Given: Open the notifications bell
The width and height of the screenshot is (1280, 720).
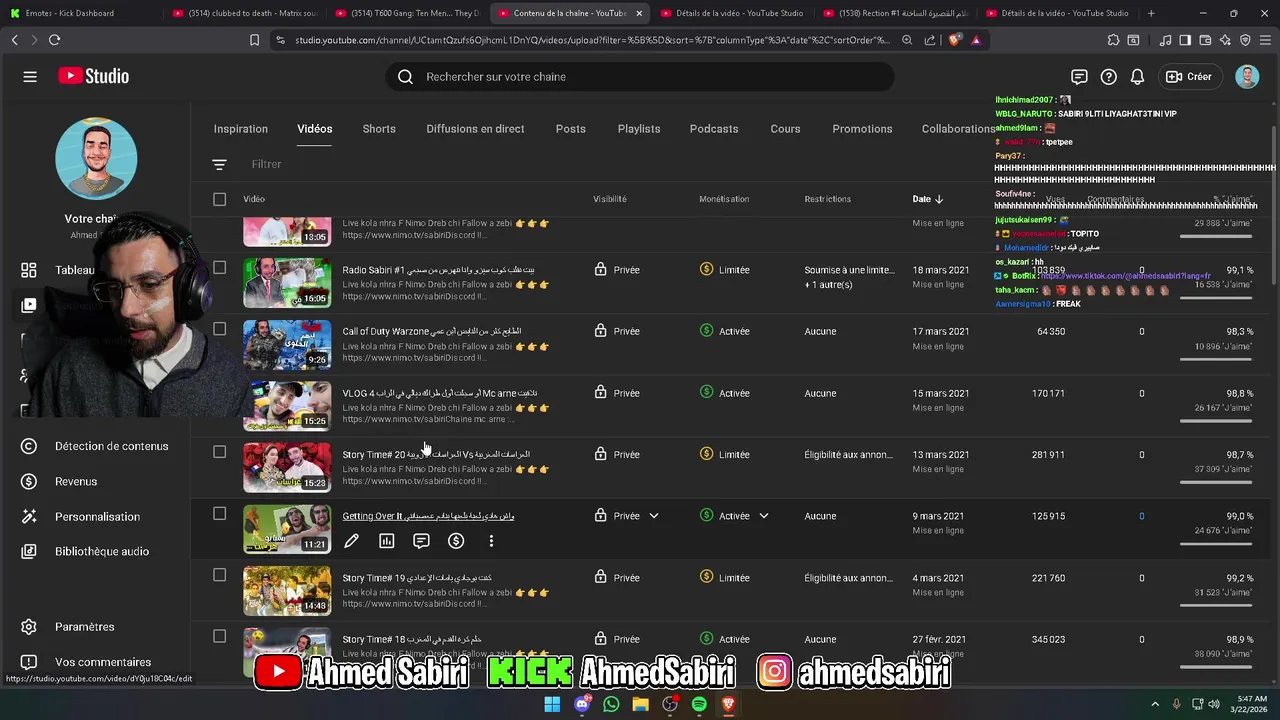Looking at the screenshot, I should (x=1137, y=77).
